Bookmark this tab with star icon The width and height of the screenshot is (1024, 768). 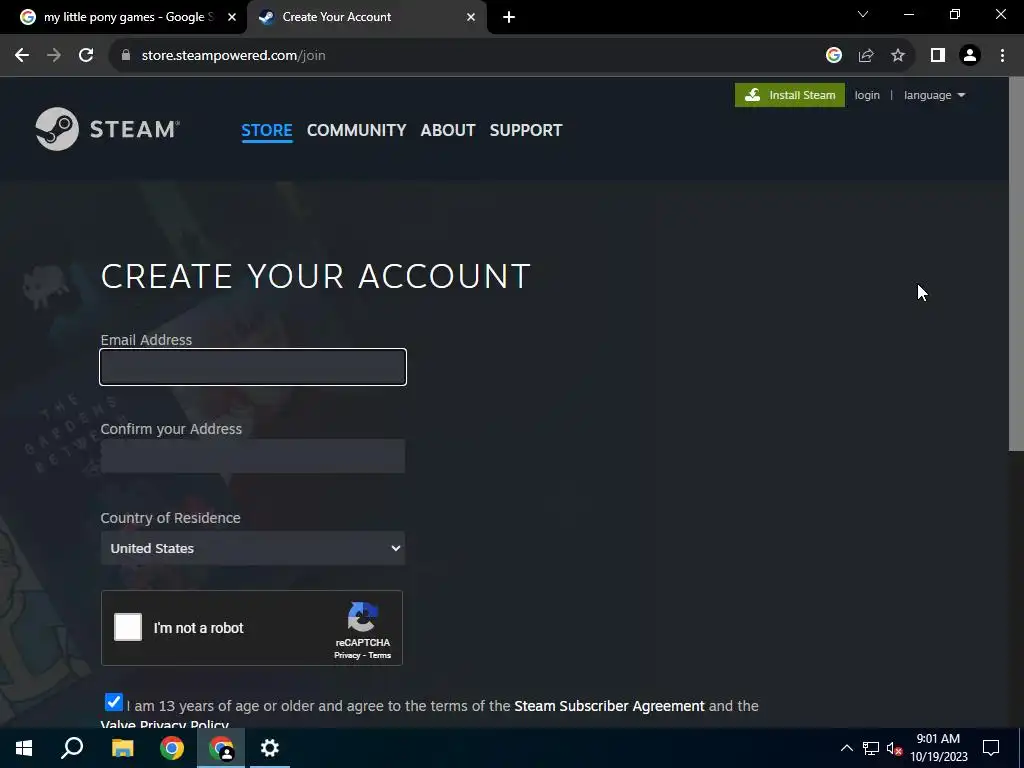pos(898,56)
